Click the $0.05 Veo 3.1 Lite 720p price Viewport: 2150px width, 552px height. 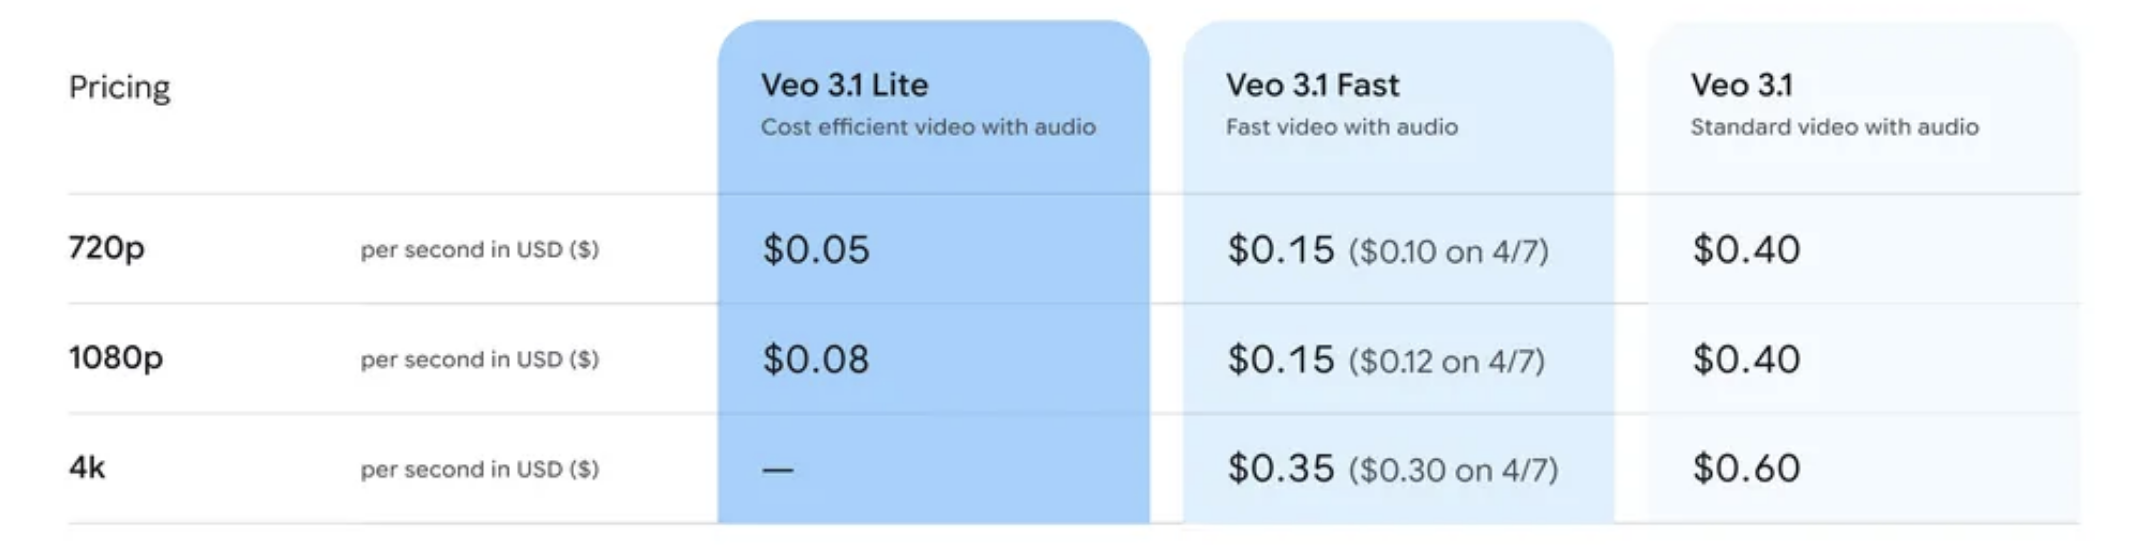tap(816, 249)
